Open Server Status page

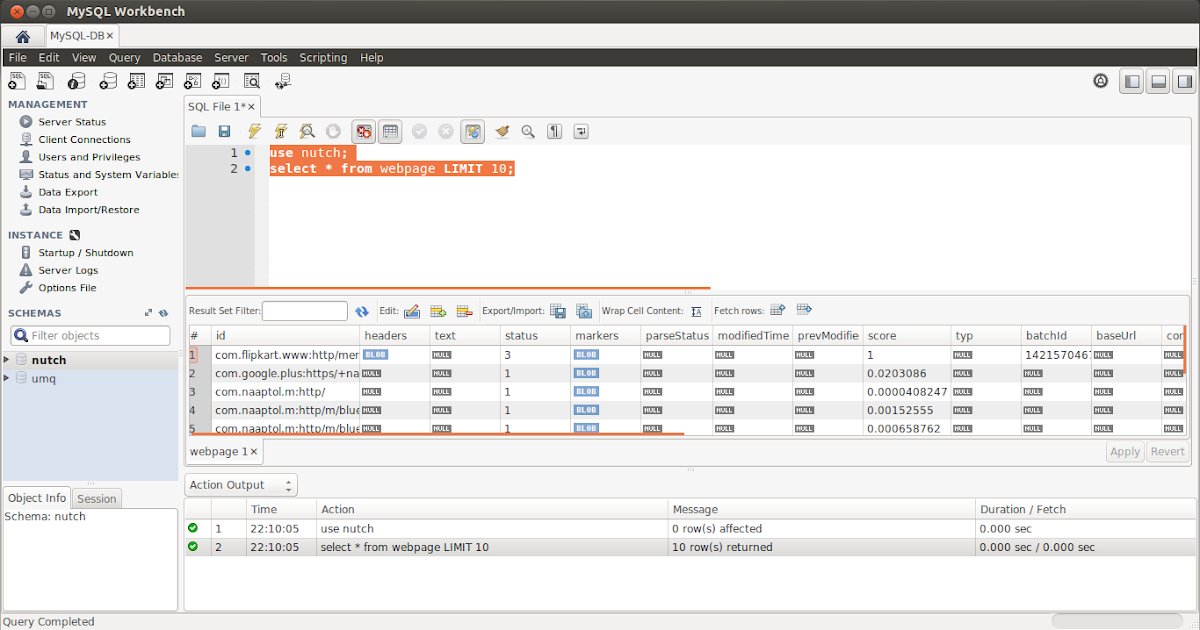[x=72, y=122]
